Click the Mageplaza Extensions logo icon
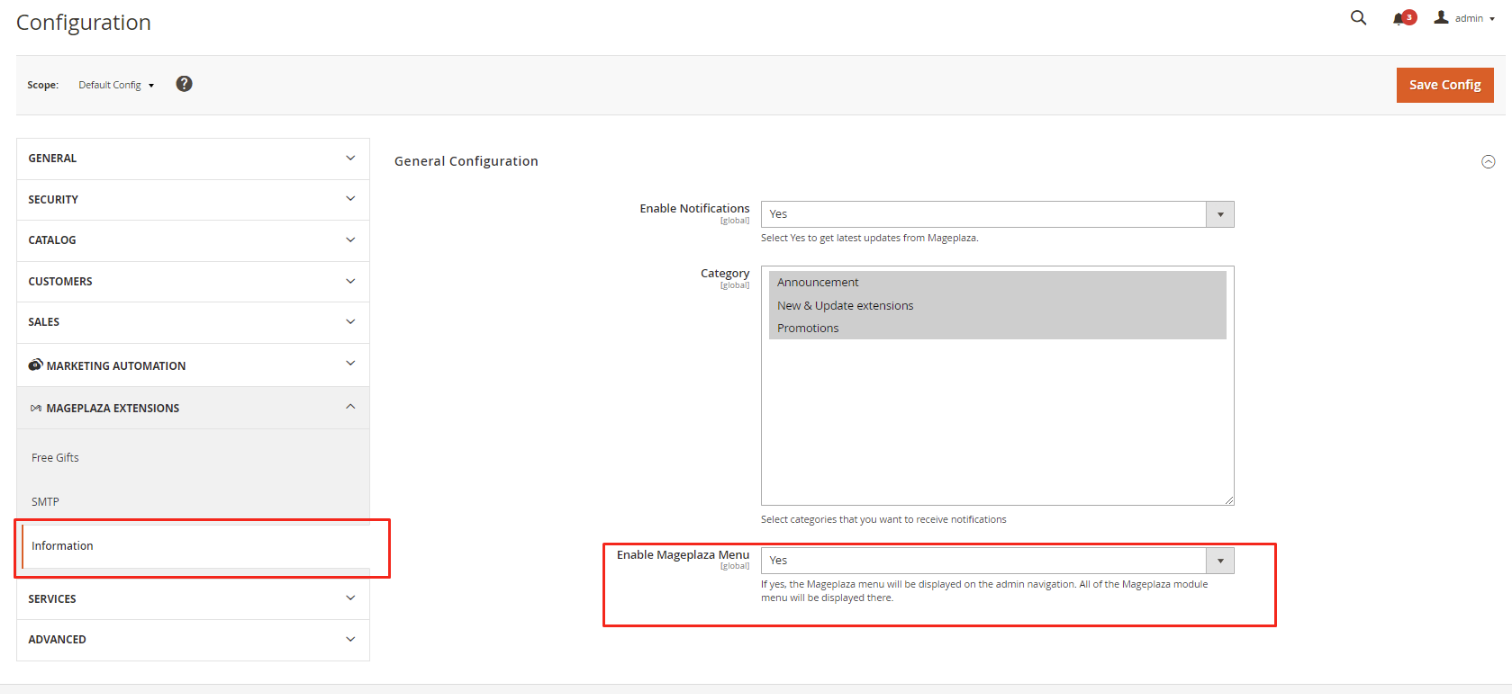 click(35, 408)
